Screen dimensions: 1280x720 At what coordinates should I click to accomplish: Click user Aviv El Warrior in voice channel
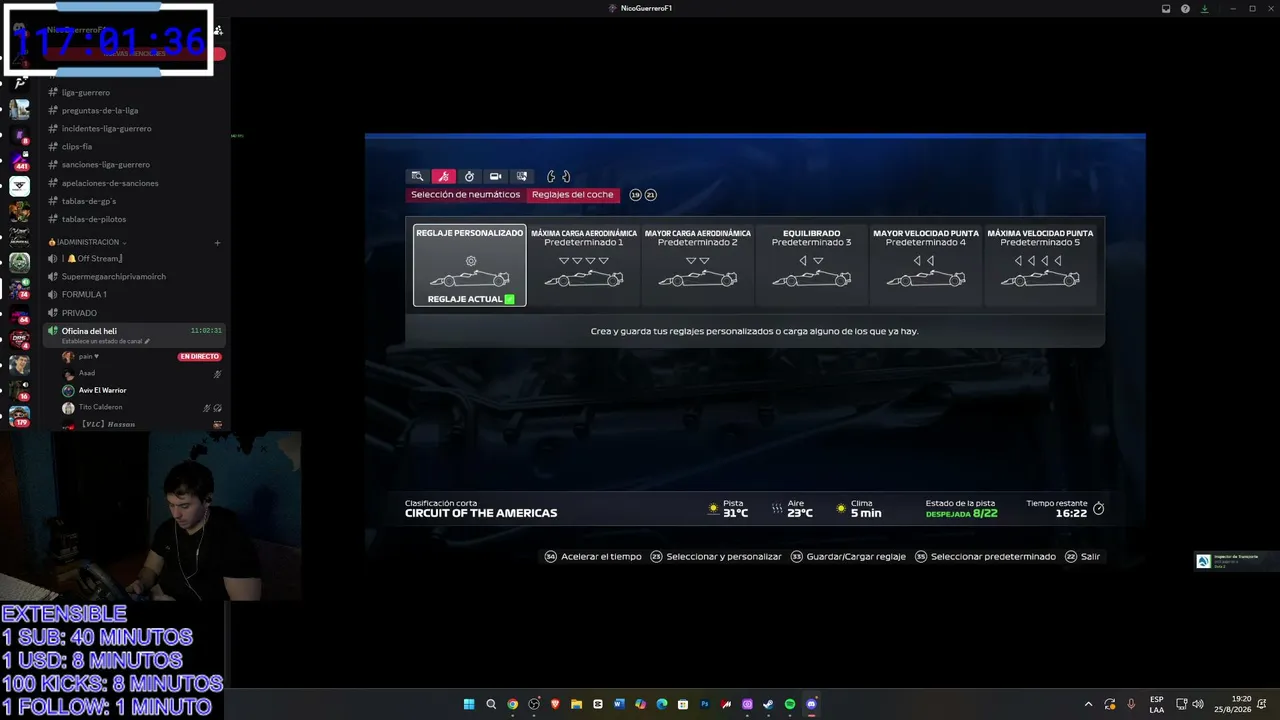(x=102, y=391)
